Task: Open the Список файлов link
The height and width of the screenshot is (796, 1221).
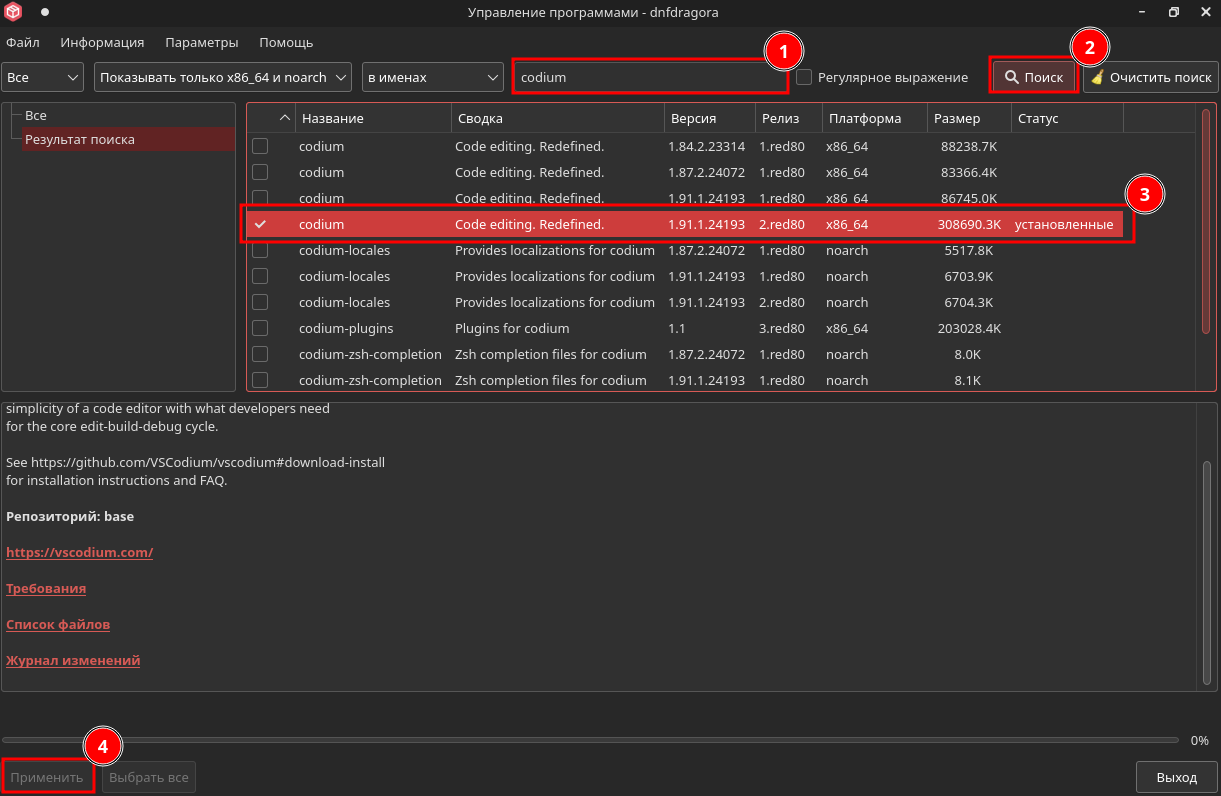Action: (58, 624)
